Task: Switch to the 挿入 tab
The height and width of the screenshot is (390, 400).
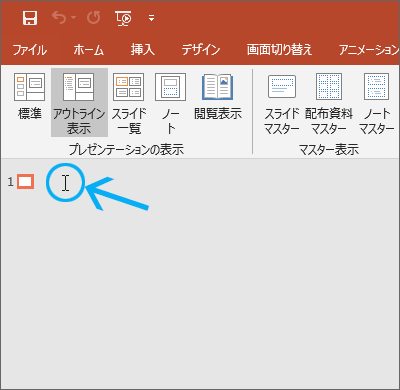Action: click(x=143, y=50)
